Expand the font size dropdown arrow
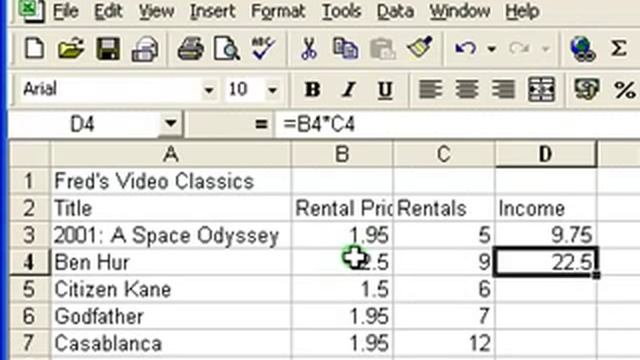Image resolution: width=640 pixels, height=360 pixels. 272,89
